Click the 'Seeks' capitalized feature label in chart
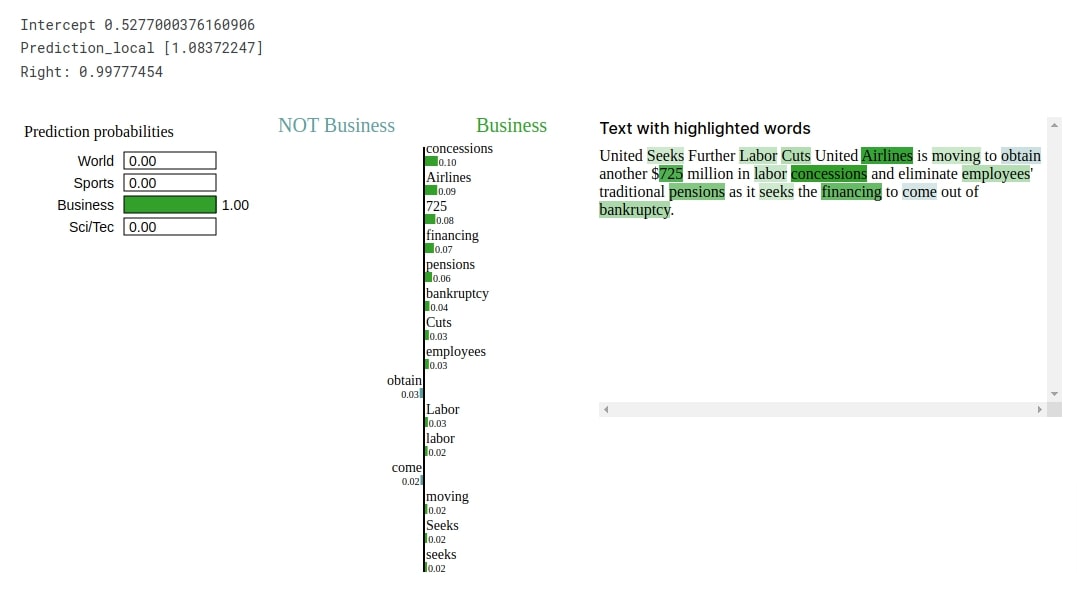The height and width of the screenshot is (591, 1077). coord(442,526)
